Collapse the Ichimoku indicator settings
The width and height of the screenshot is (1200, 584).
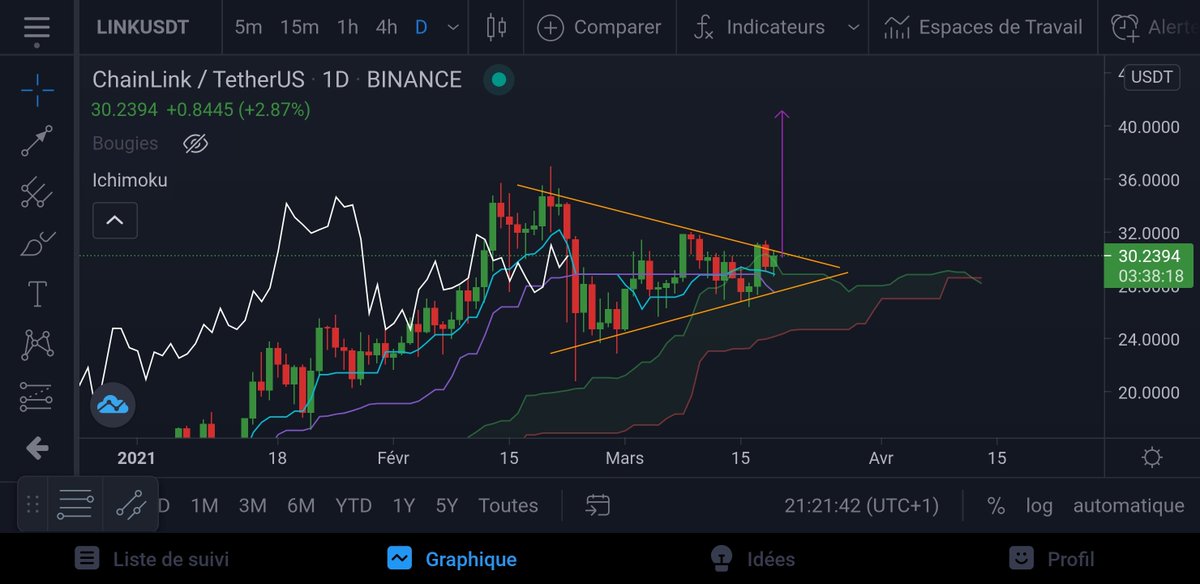(x=114, y=220)
